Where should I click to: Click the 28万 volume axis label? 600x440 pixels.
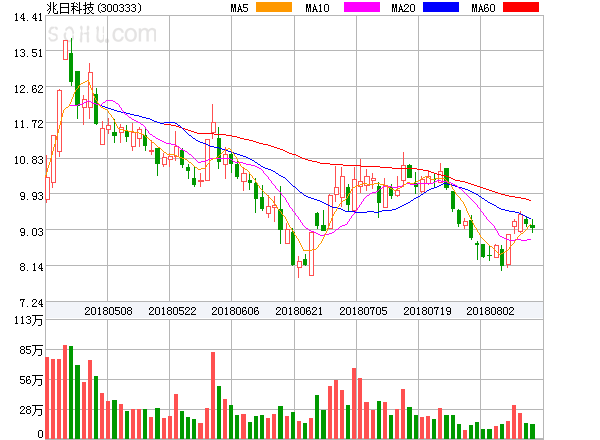pos(31,410)
